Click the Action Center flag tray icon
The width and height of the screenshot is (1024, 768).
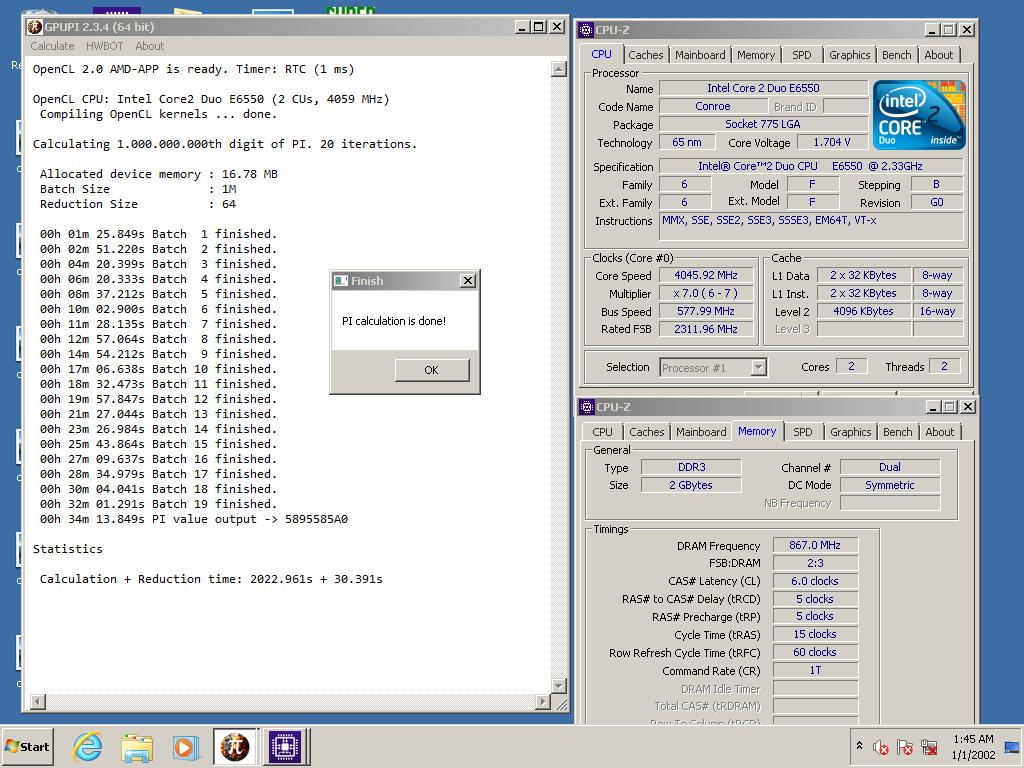904,746
